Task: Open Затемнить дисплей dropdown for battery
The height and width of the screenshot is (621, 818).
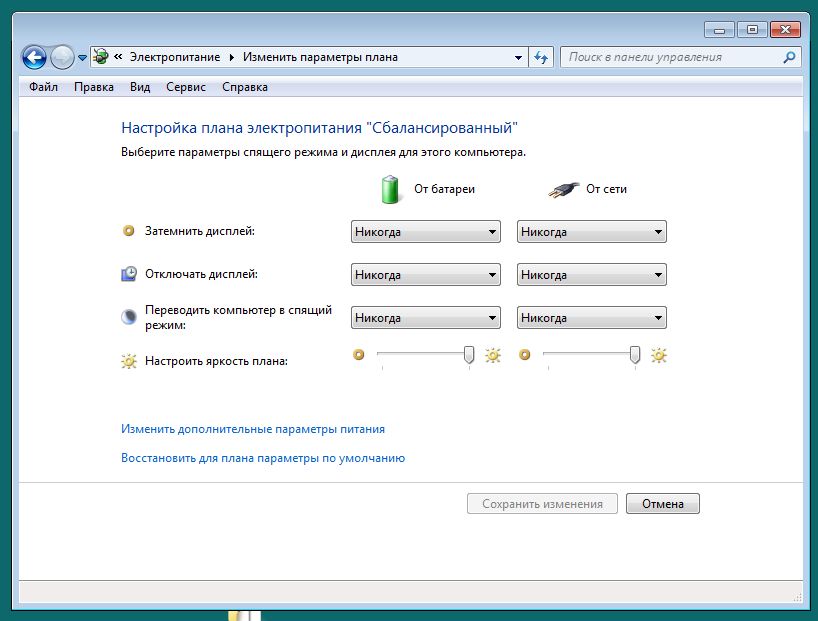Action: click(x=426, y=232)
